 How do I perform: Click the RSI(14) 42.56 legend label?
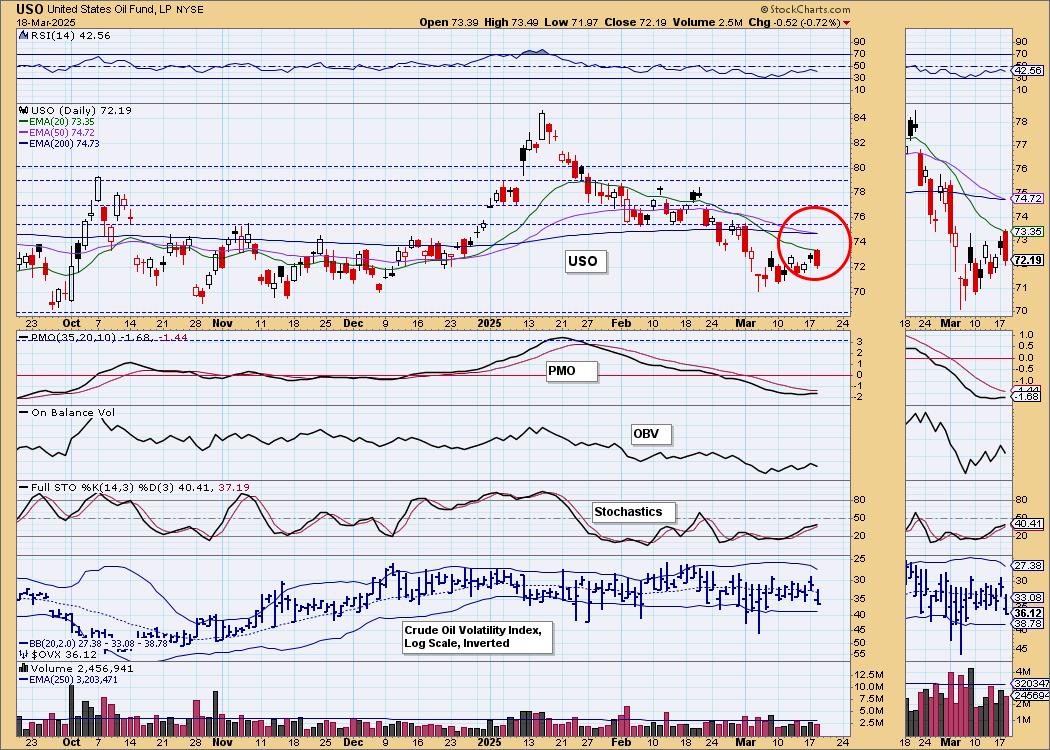[x=70, y=35]
